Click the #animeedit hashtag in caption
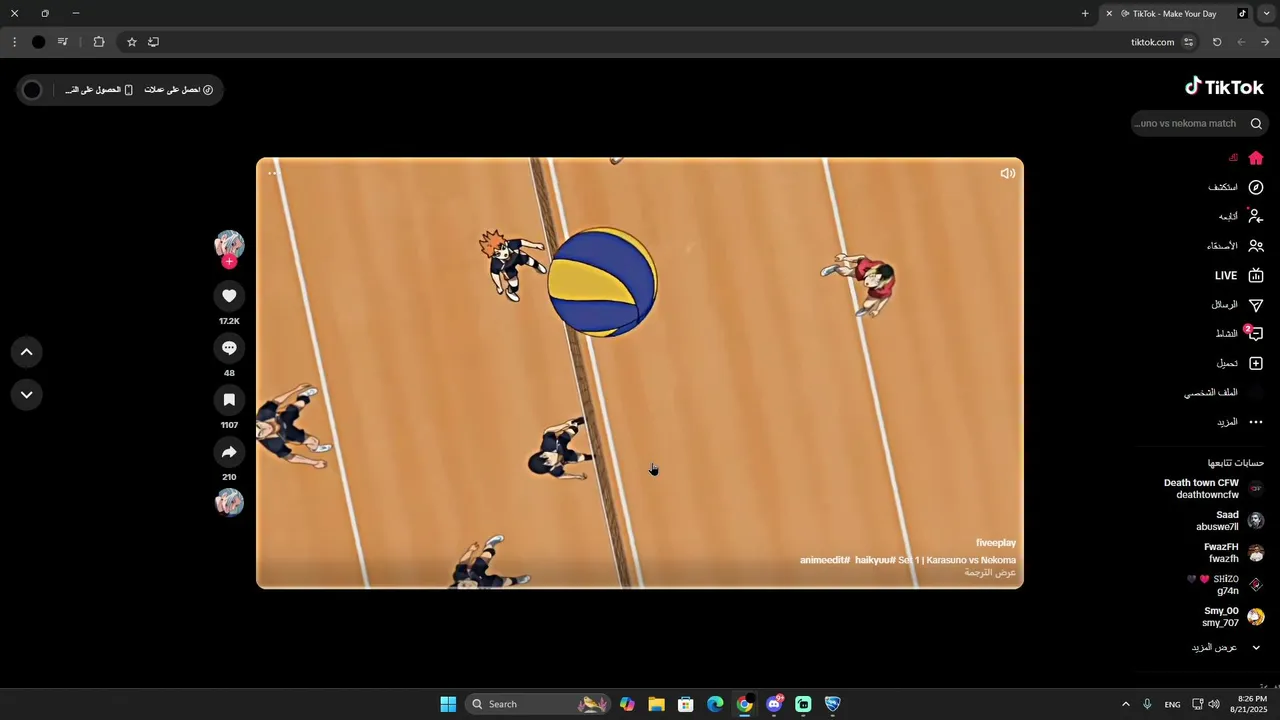Viewport: 1280px width, 720px height. click(x=825, y=560)
